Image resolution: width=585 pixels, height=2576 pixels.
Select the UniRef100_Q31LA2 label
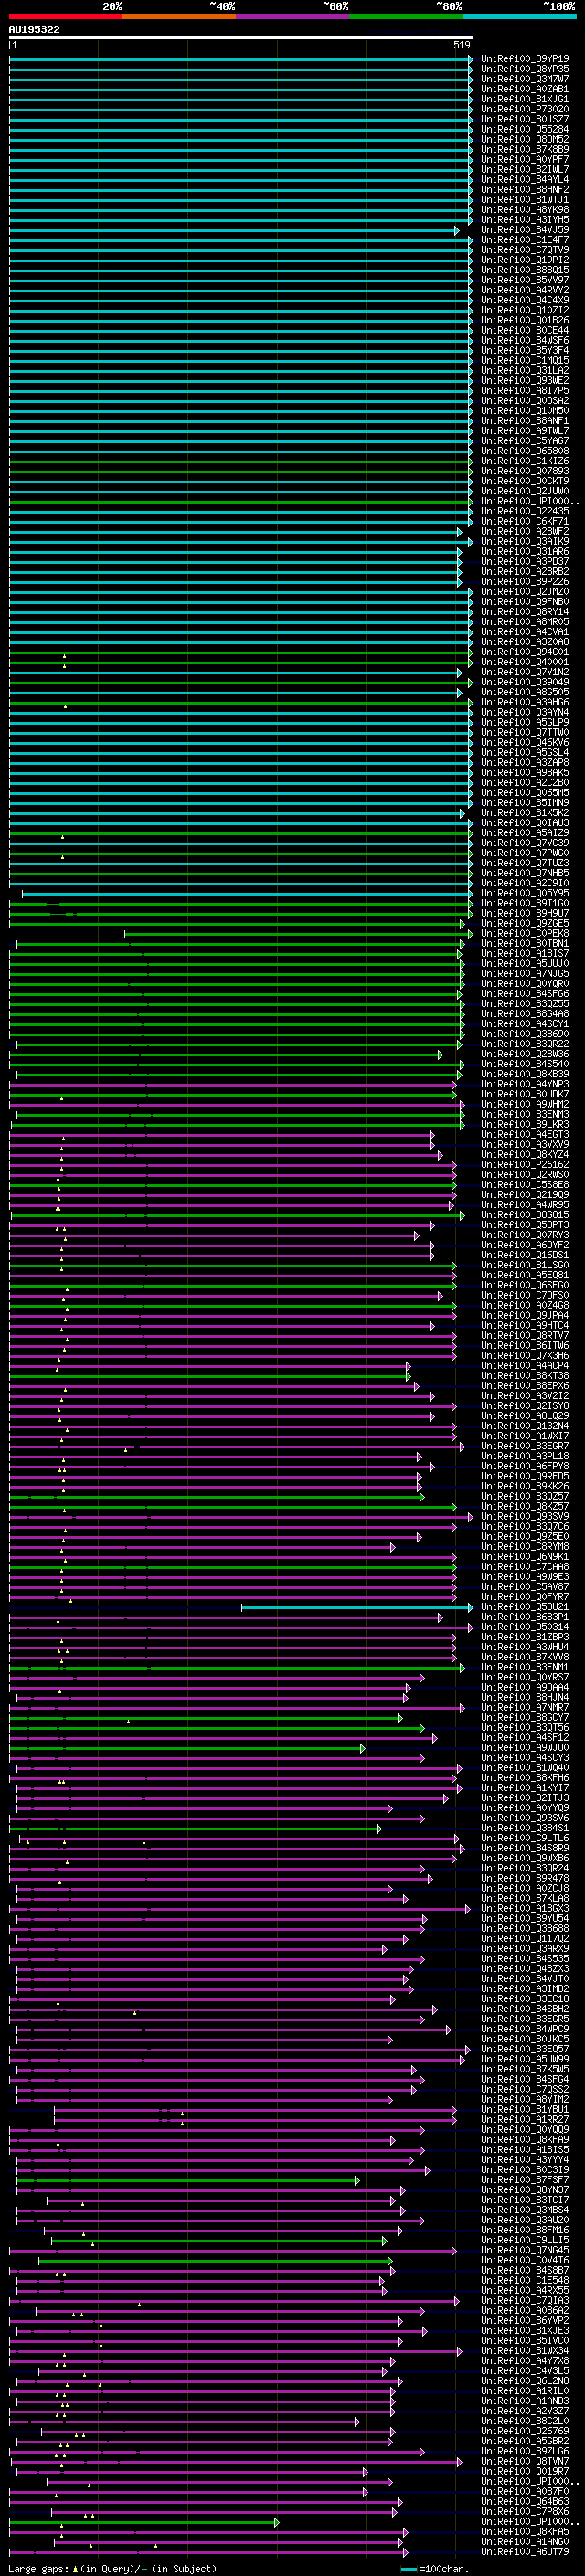(525, 370)
